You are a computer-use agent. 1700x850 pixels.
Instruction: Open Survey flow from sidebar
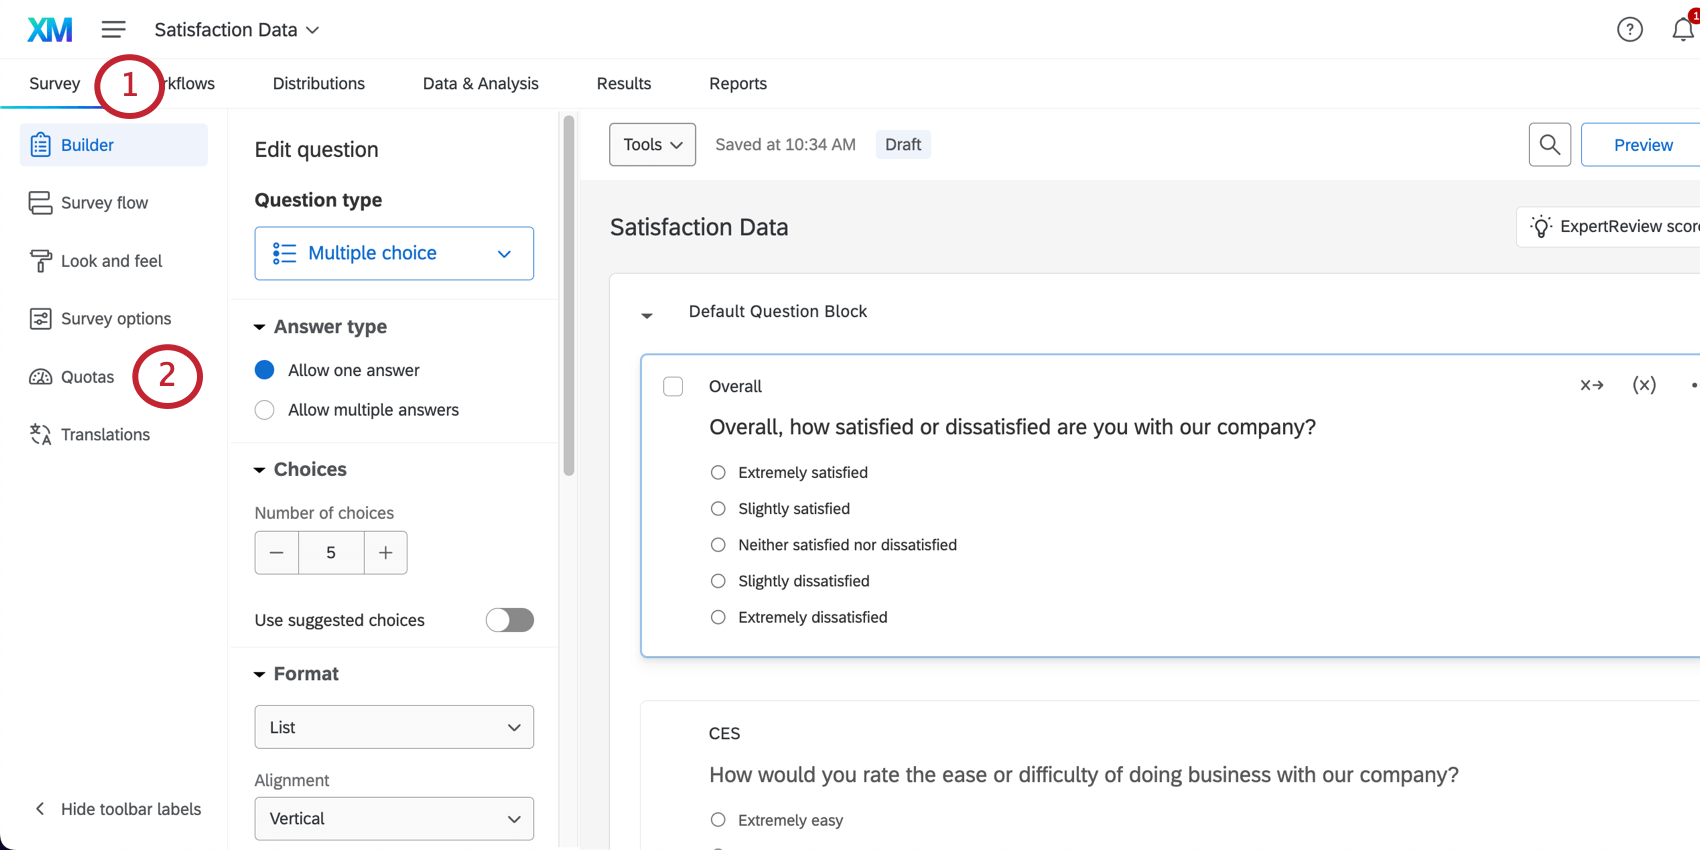(x=104, y=203)
